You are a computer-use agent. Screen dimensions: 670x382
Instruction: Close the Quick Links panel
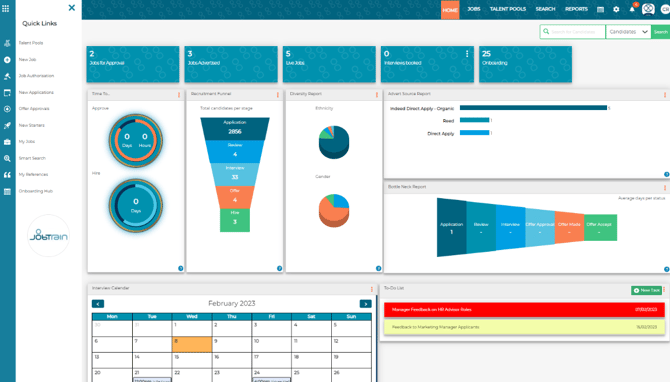(72, 8)
